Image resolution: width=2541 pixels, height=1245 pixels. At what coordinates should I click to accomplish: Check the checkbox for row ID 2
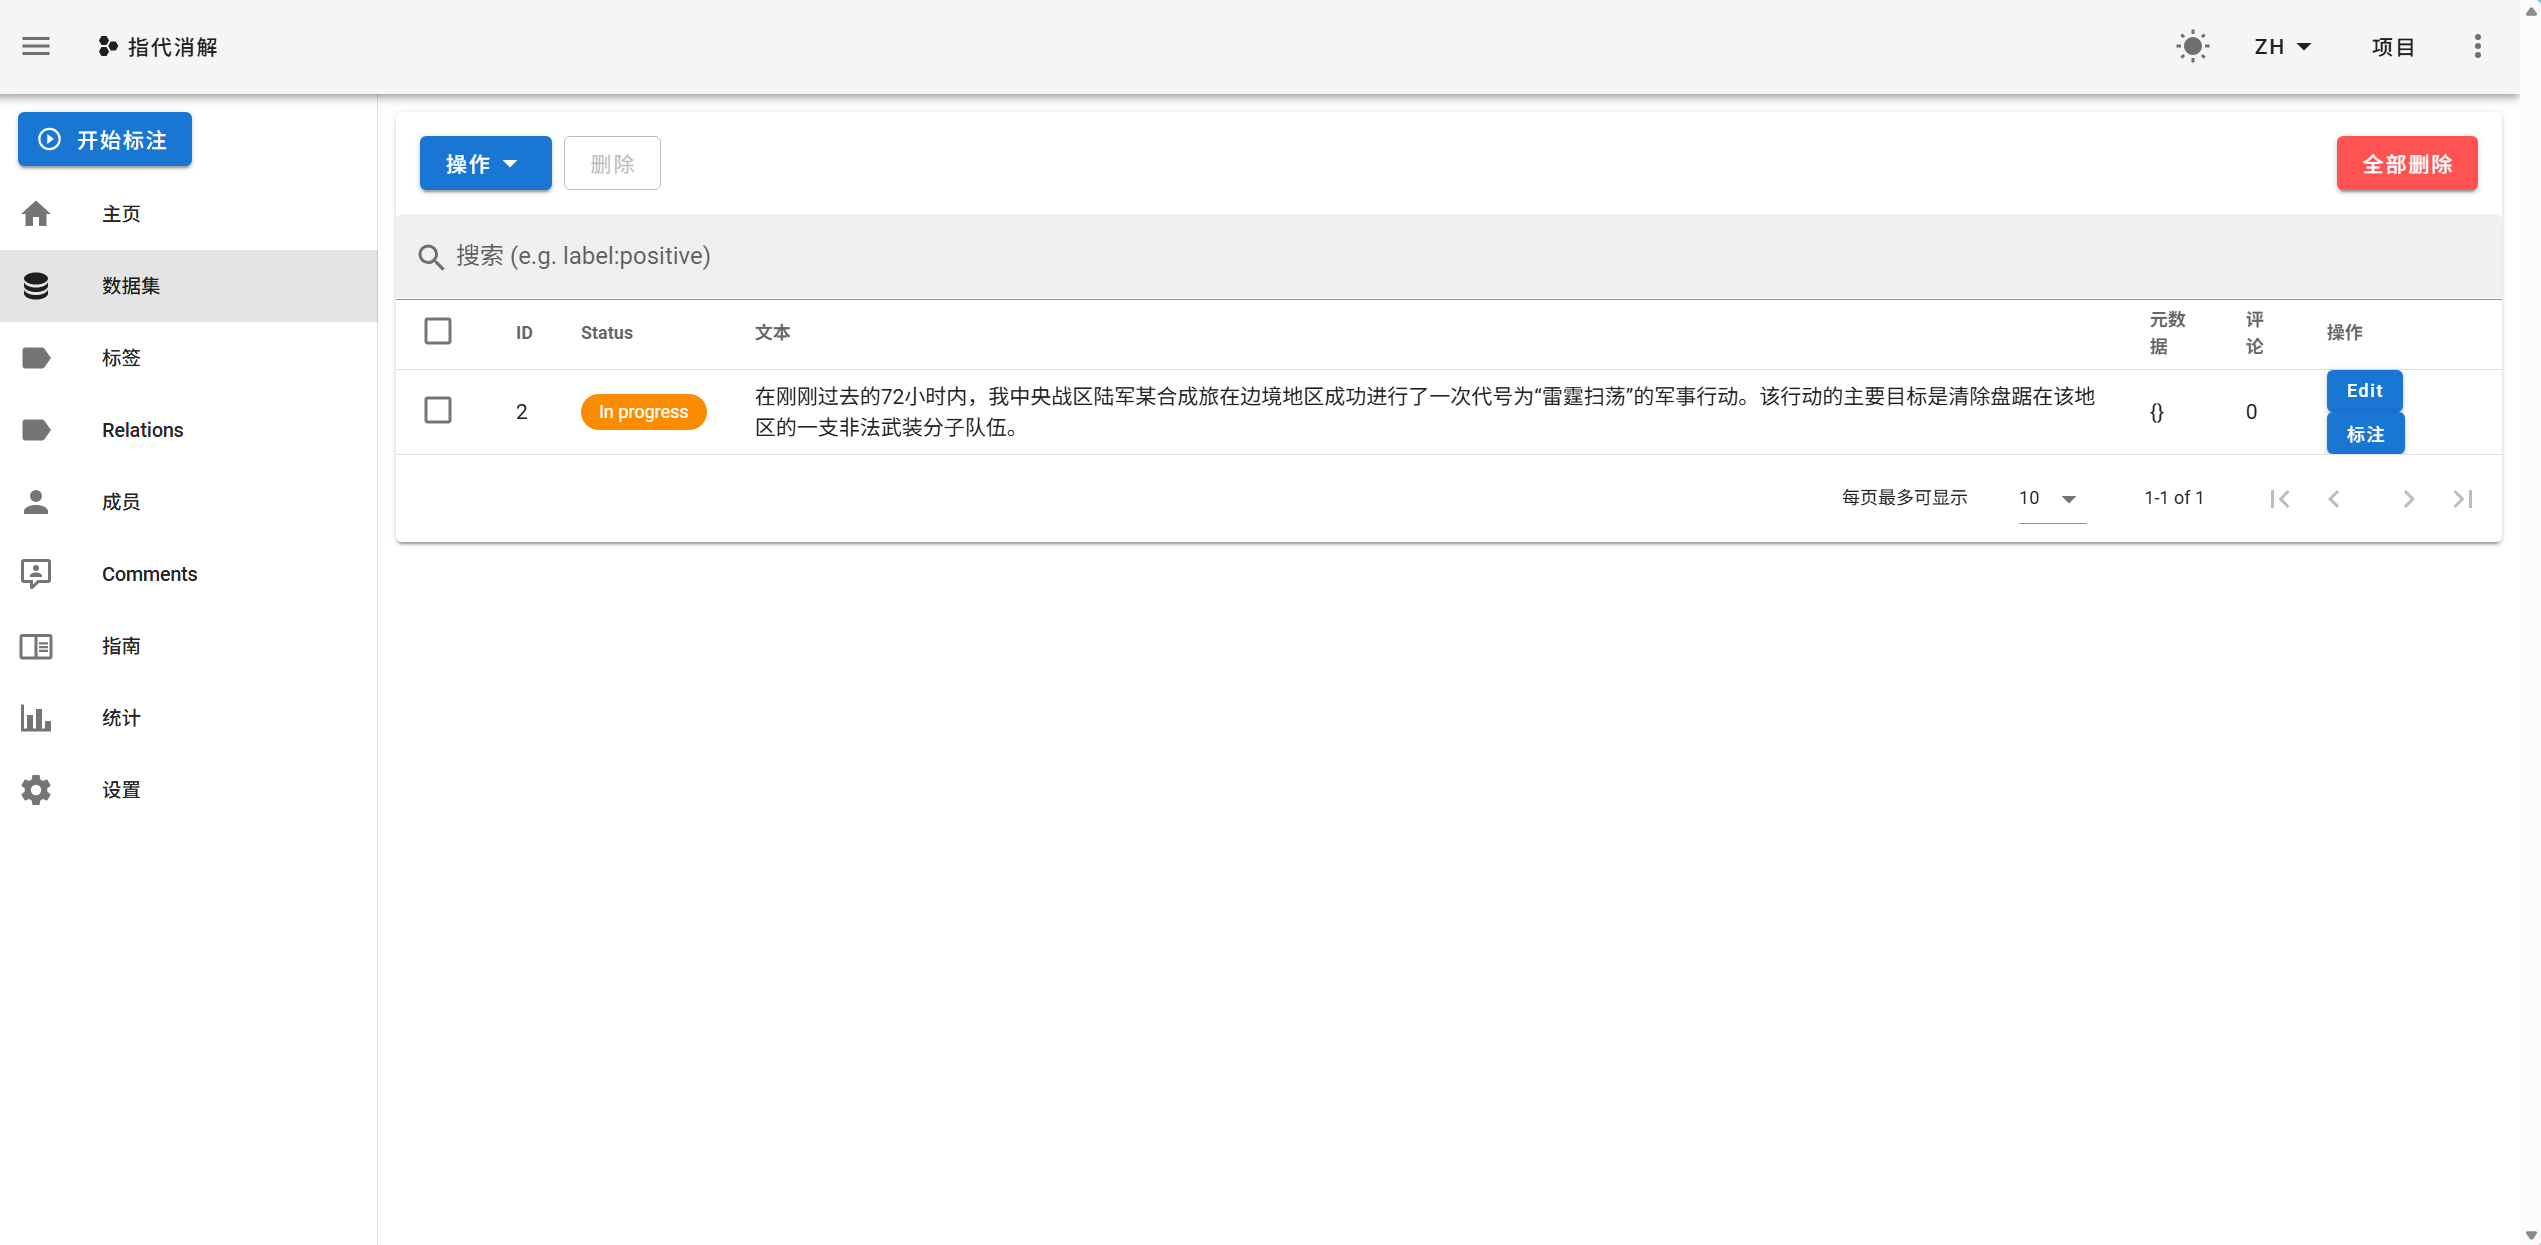click(437, 410)
